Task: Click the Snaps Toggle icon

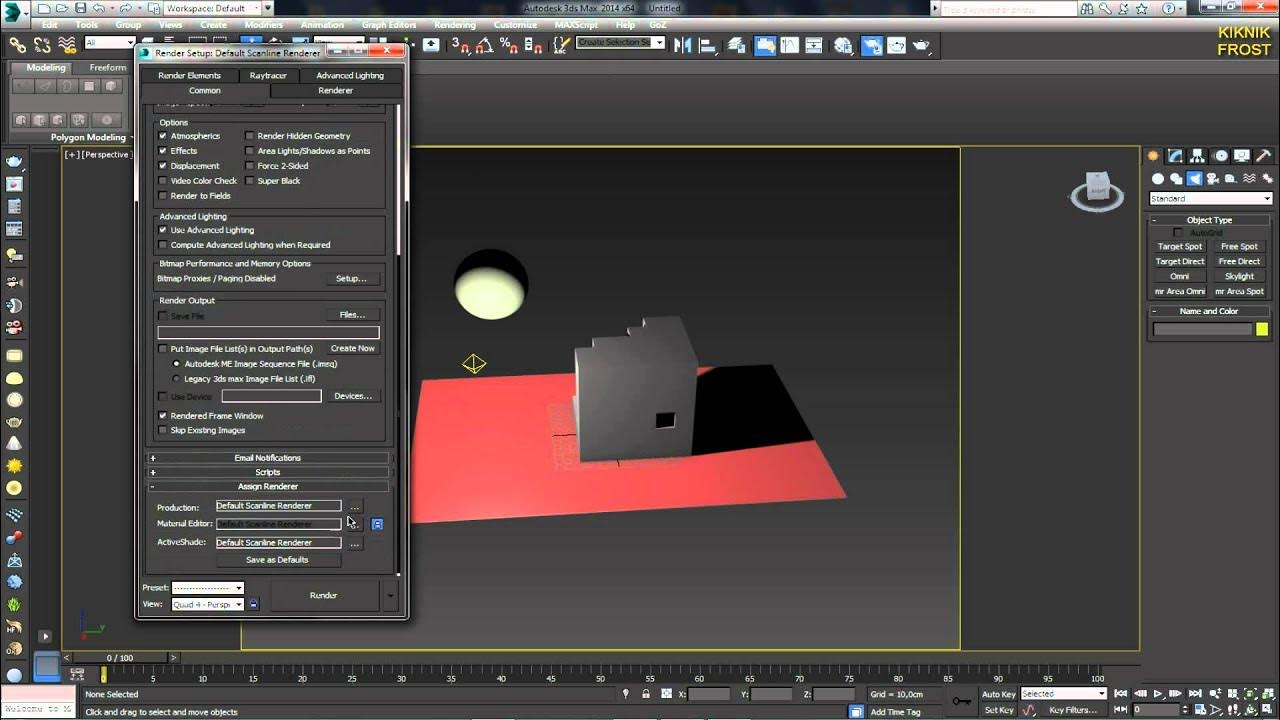Action: point(460,45)
